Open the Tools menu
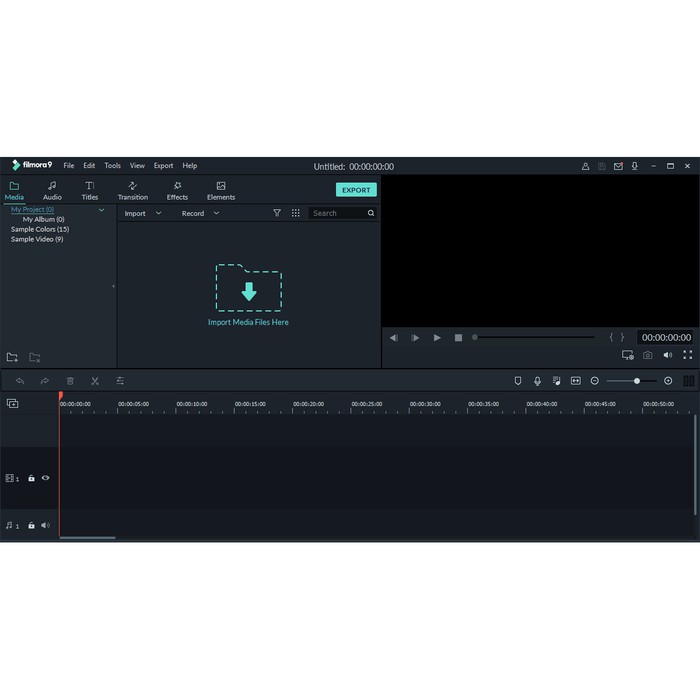This screenshot has height=700, width=700. point(112,166)
